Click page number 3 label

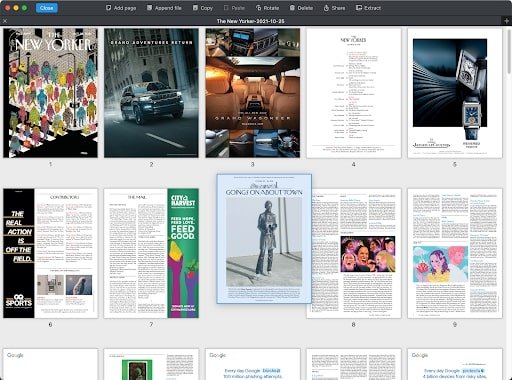253,164
